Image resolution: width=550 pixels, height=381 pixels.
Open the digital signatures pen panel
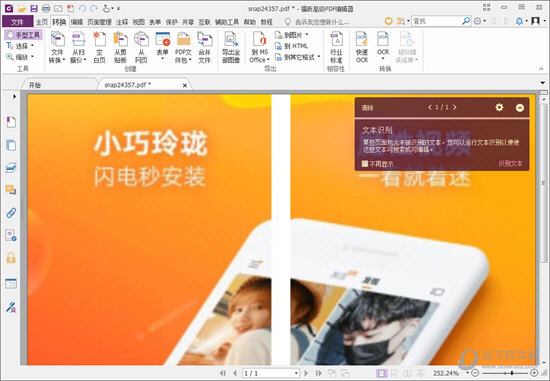(x=11, y=307)
